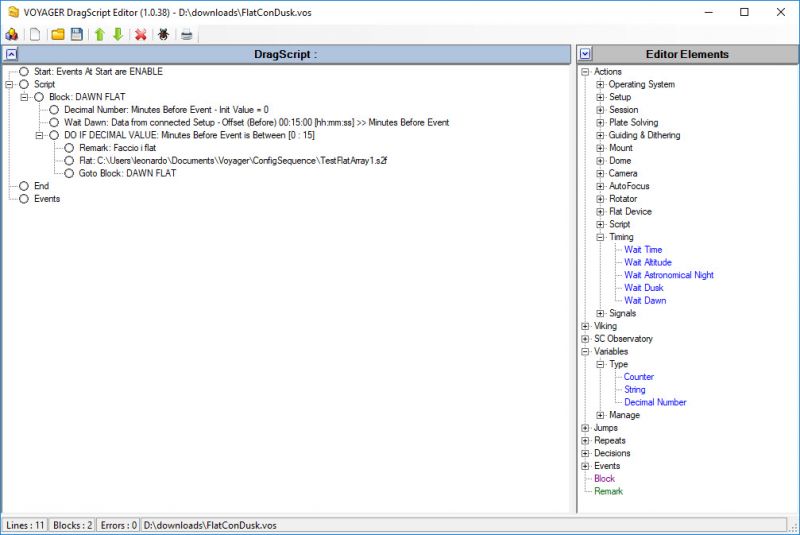This screenshot has width=800, height=535.
Task: Collapse the DragScript panel header button
Action: (11, 54)
